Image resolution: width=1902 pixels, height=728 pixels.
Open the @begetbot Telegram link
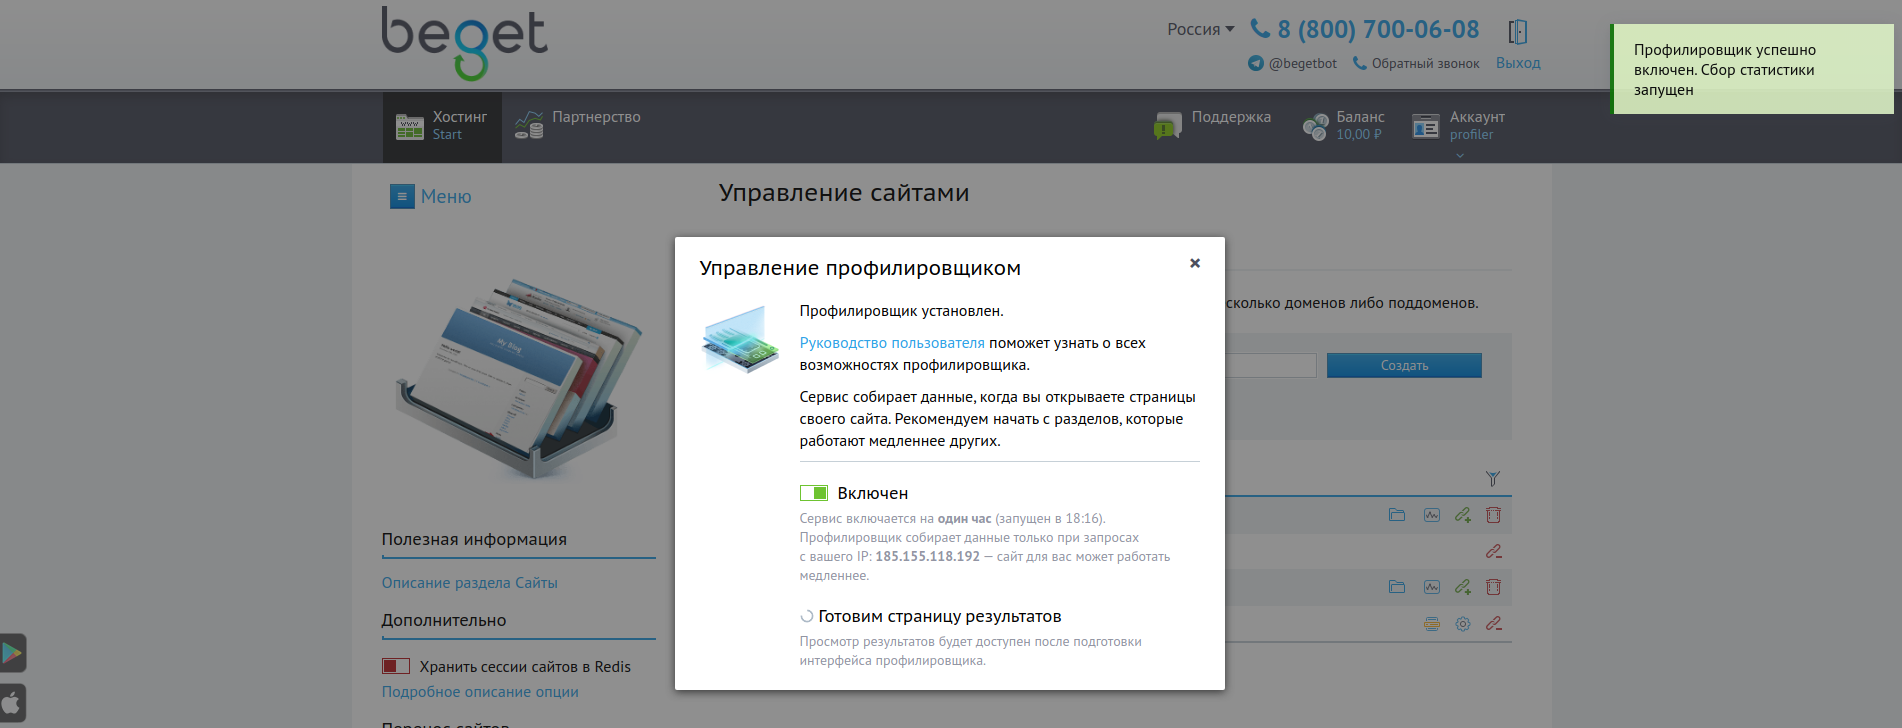pyautogui.click(x=1302, y=63)
